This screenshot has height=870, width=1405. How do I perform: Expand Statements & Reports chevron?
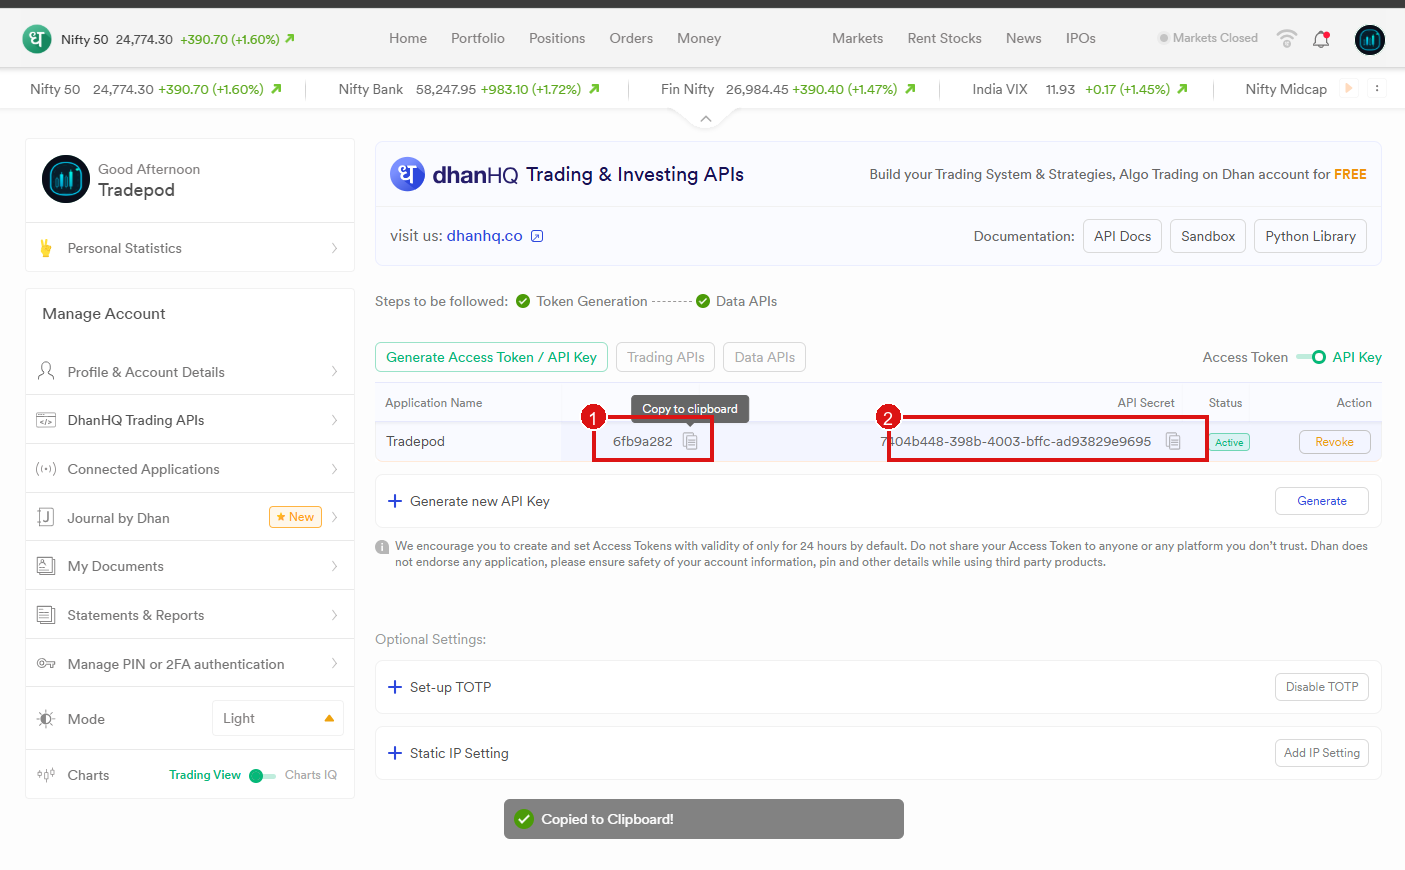pos(334,615)
